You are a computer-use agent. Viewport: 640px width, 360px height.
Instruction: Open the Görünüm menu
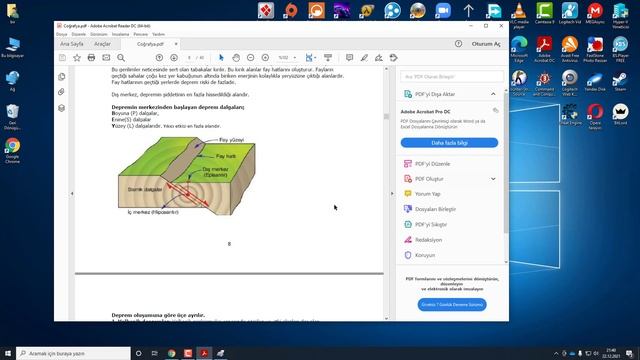coord(99,34)
